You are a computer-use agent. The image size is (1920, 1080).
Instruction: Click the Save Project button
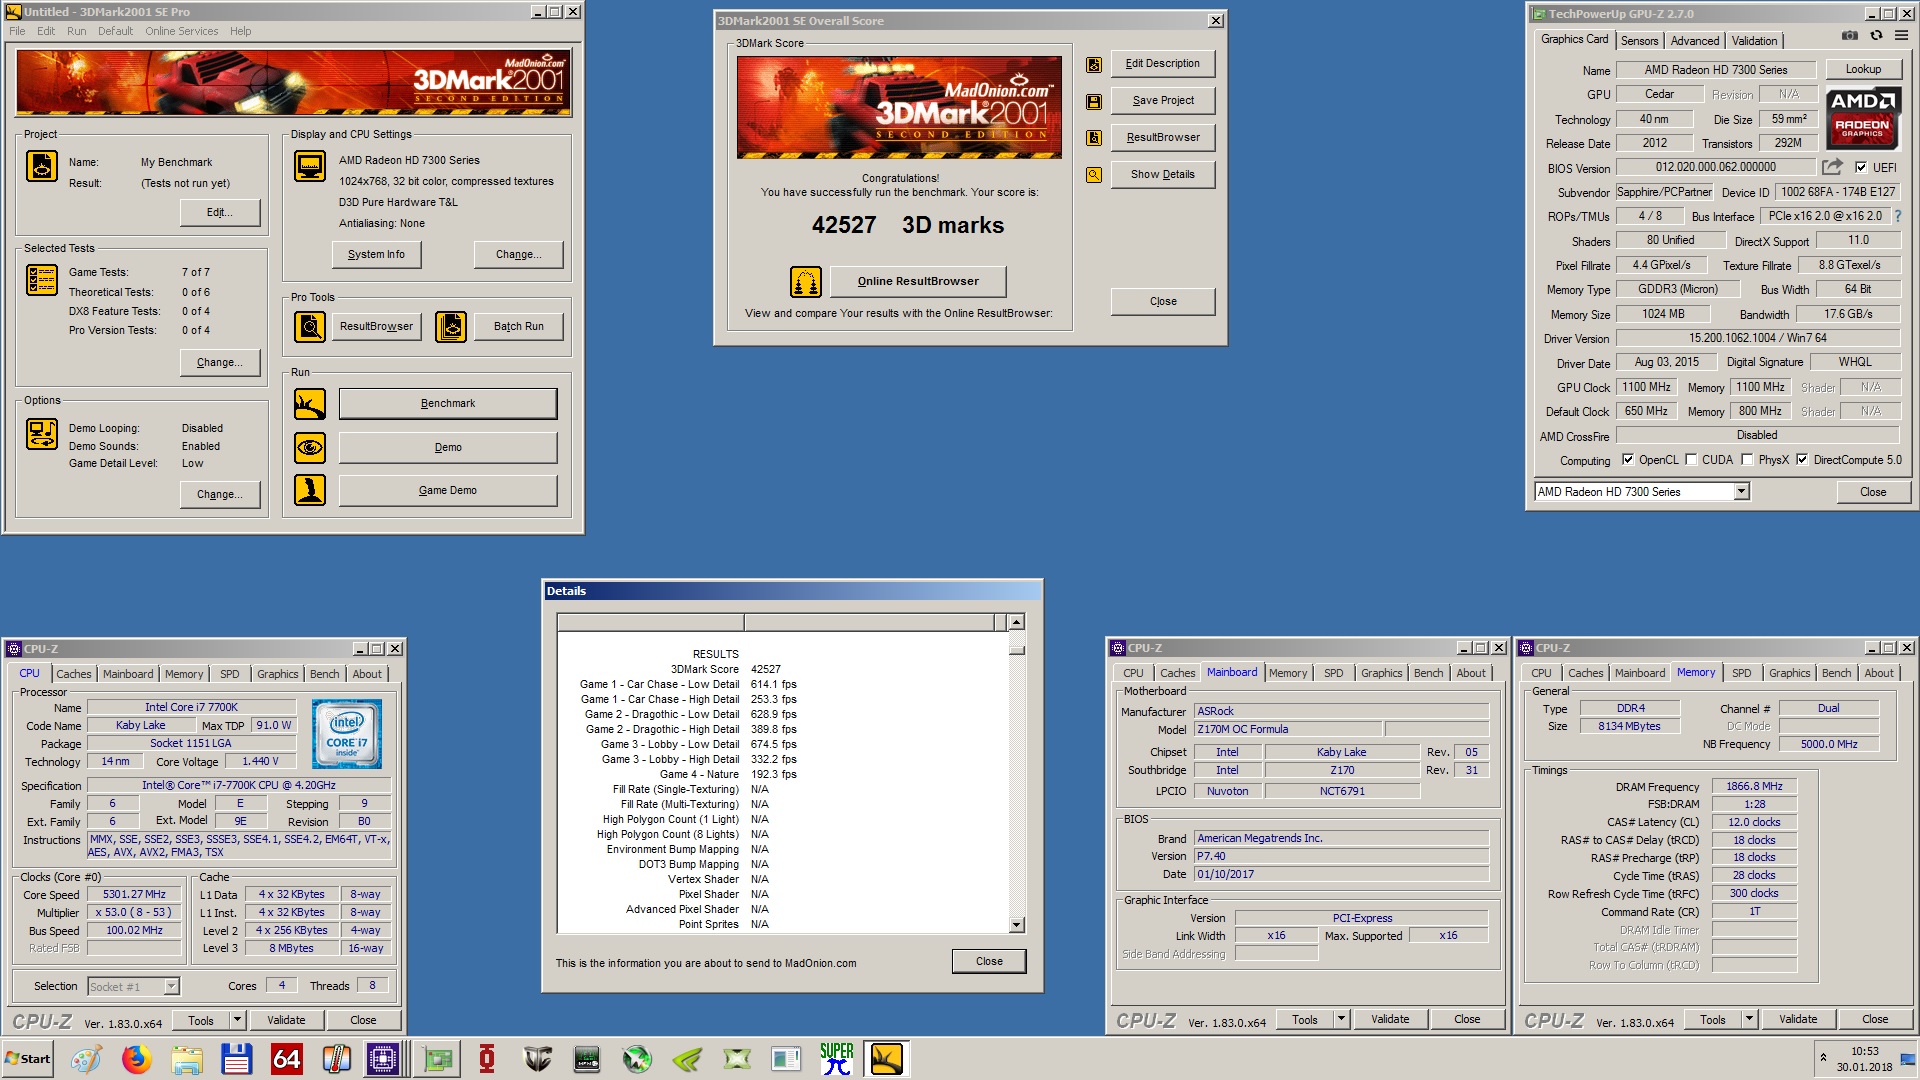1163,101
